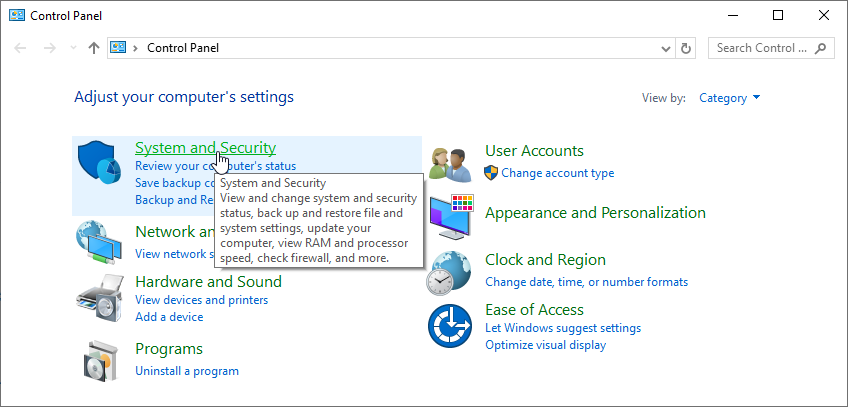
Task: Click the System and Security shield icon
Action: pyautogui.click(x=100, y=162)
